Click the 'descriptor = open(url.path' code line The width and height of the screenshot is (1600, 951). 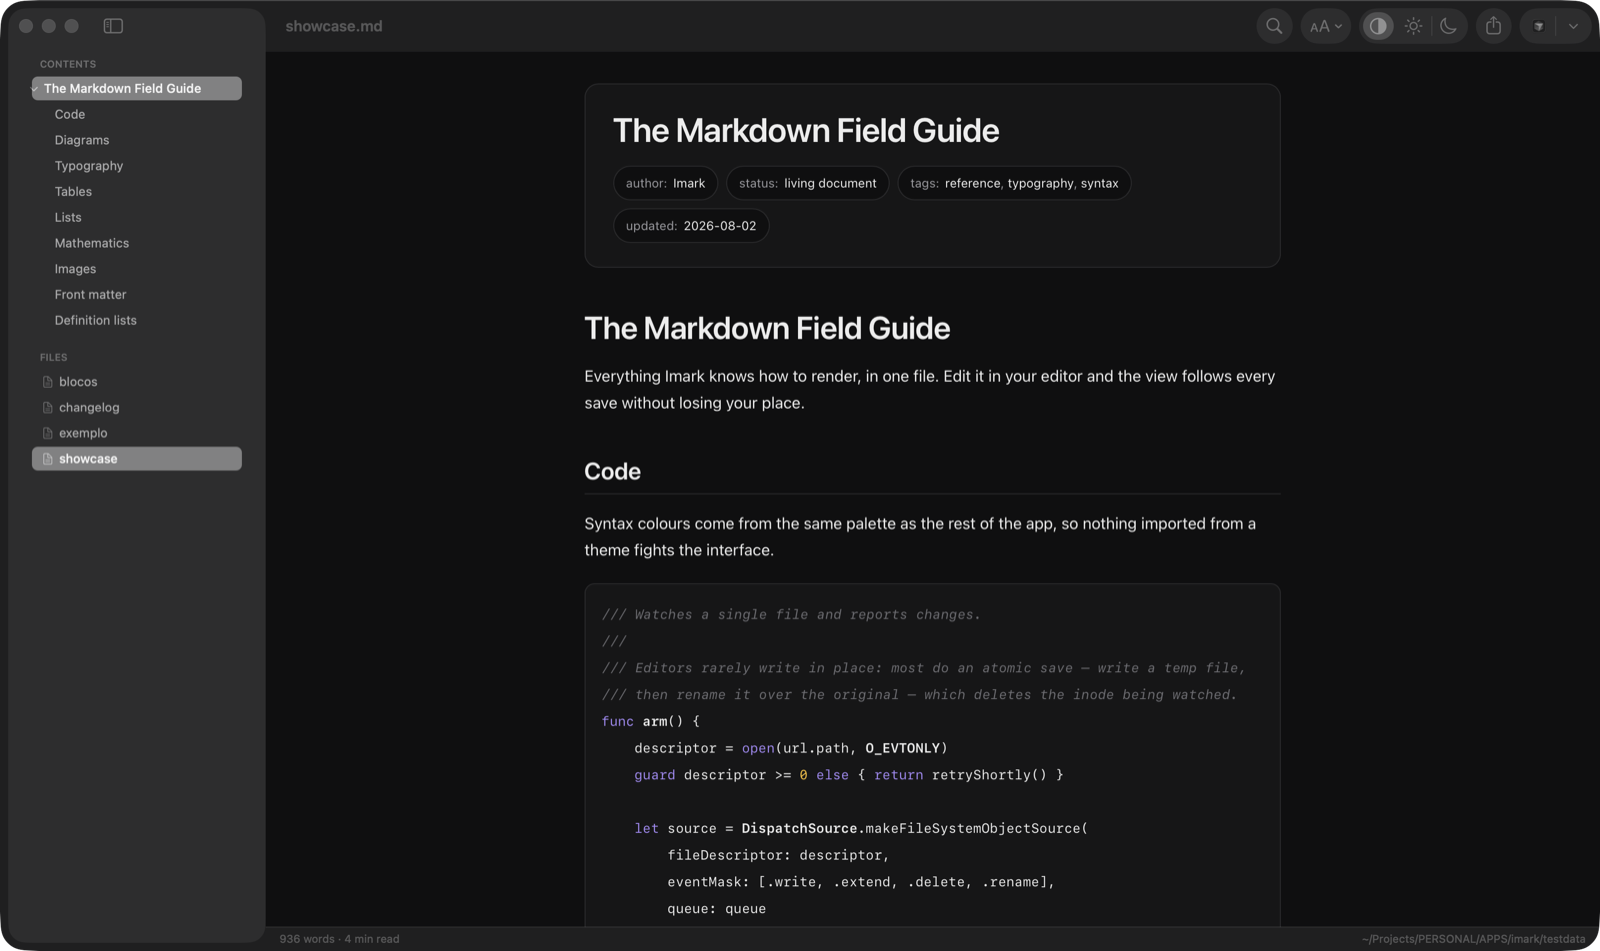(x=791, y=748)
